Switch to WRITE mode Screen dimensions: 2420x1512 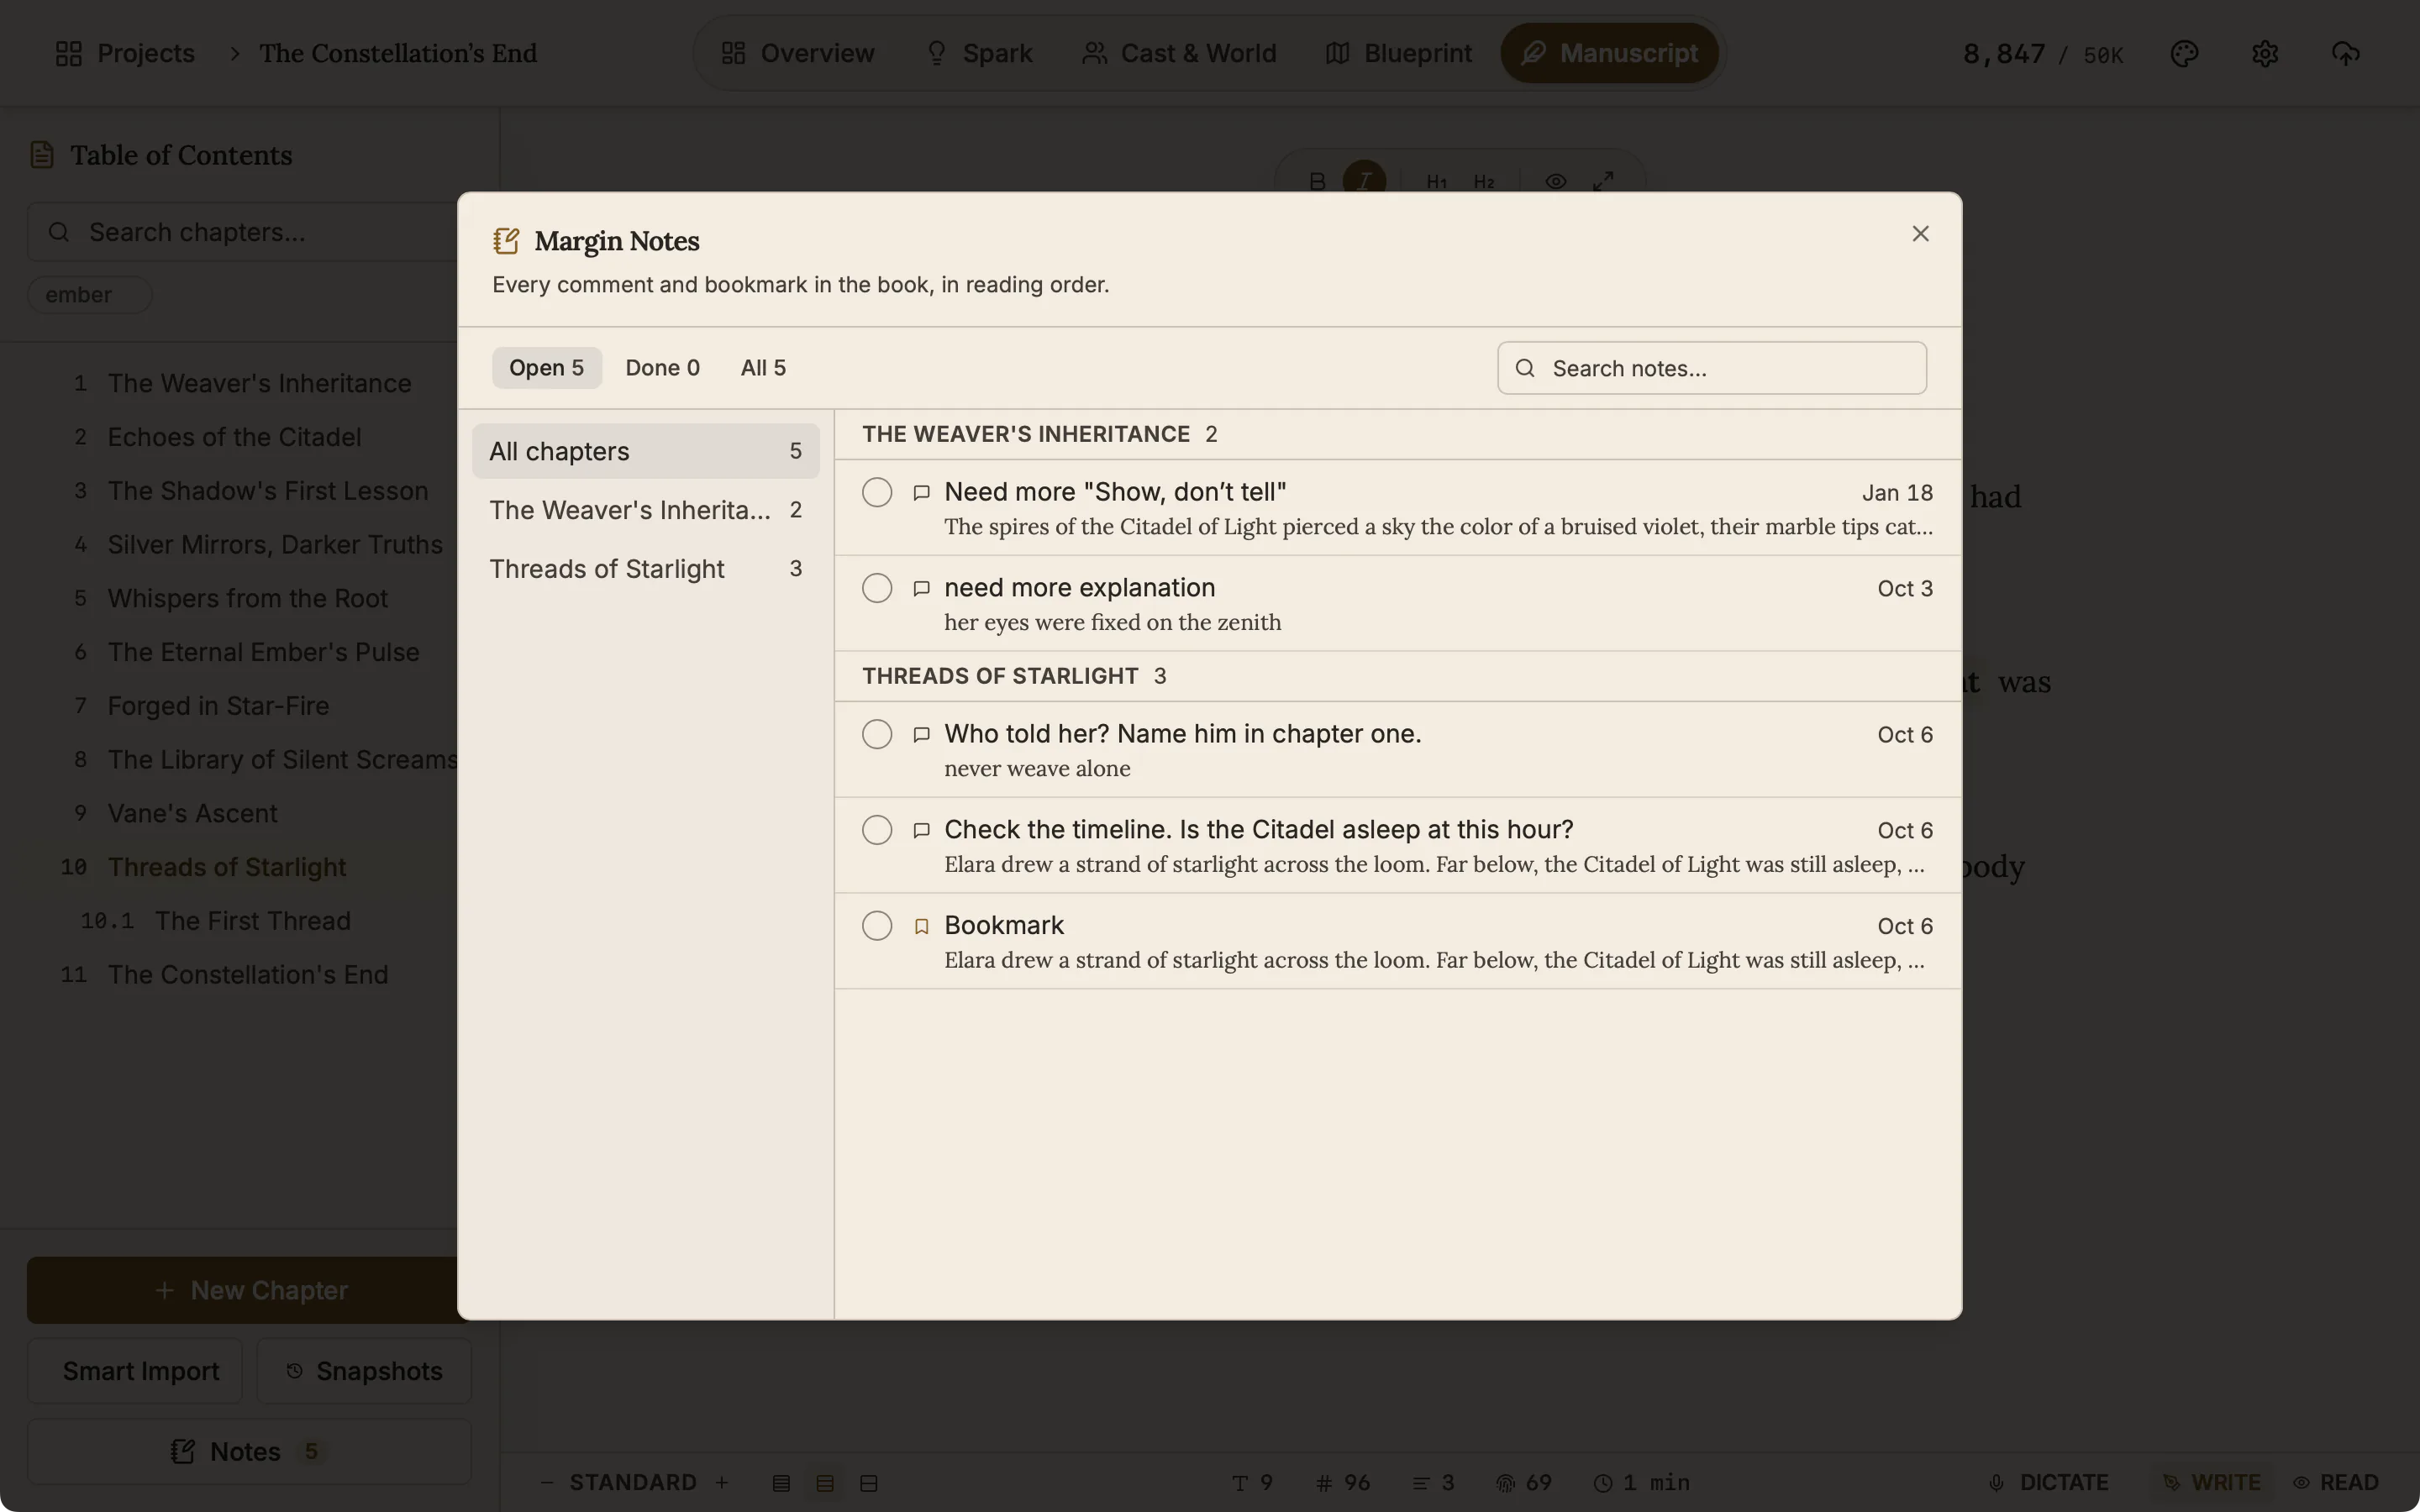click(2212, 1482)
